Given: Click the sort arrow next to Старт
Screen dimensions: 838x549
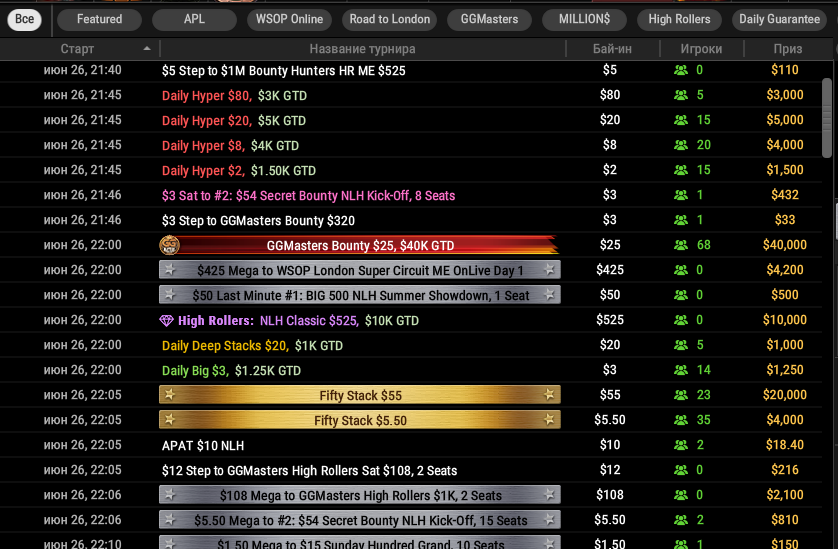Looking at the screenshot, I should (x=147, y=49).
